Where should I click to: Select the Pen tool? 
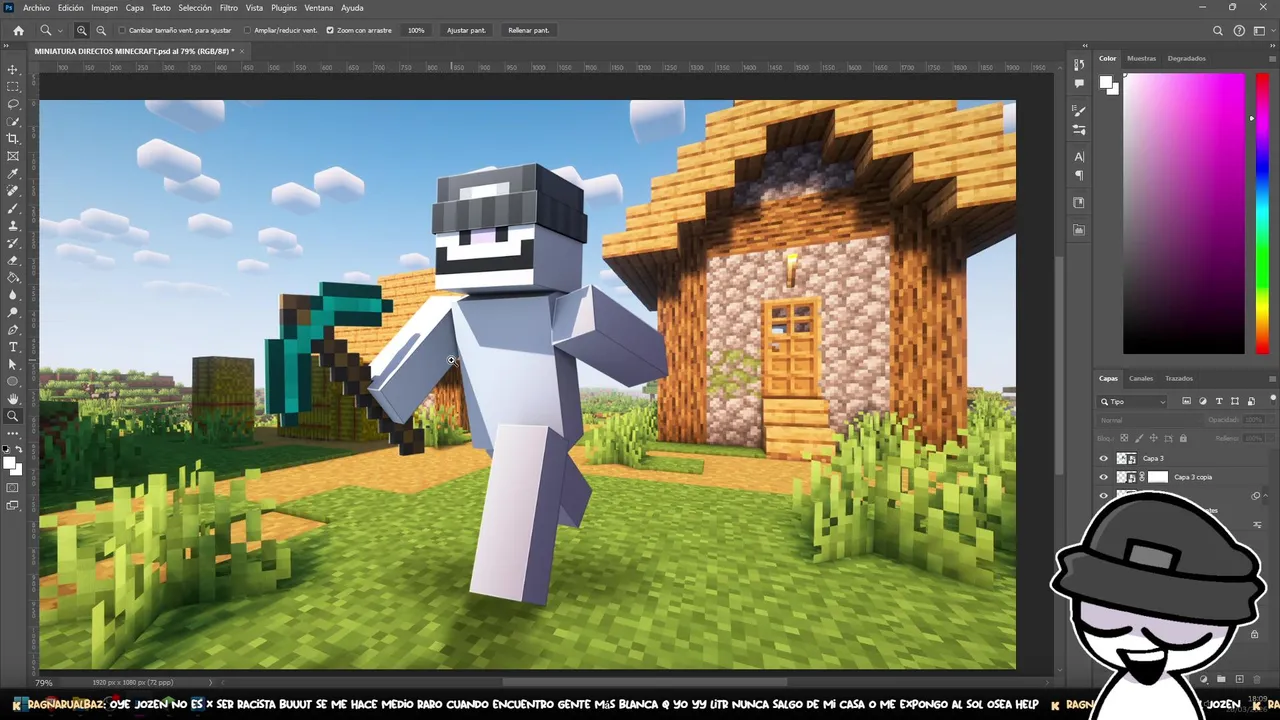click(13, 329)
